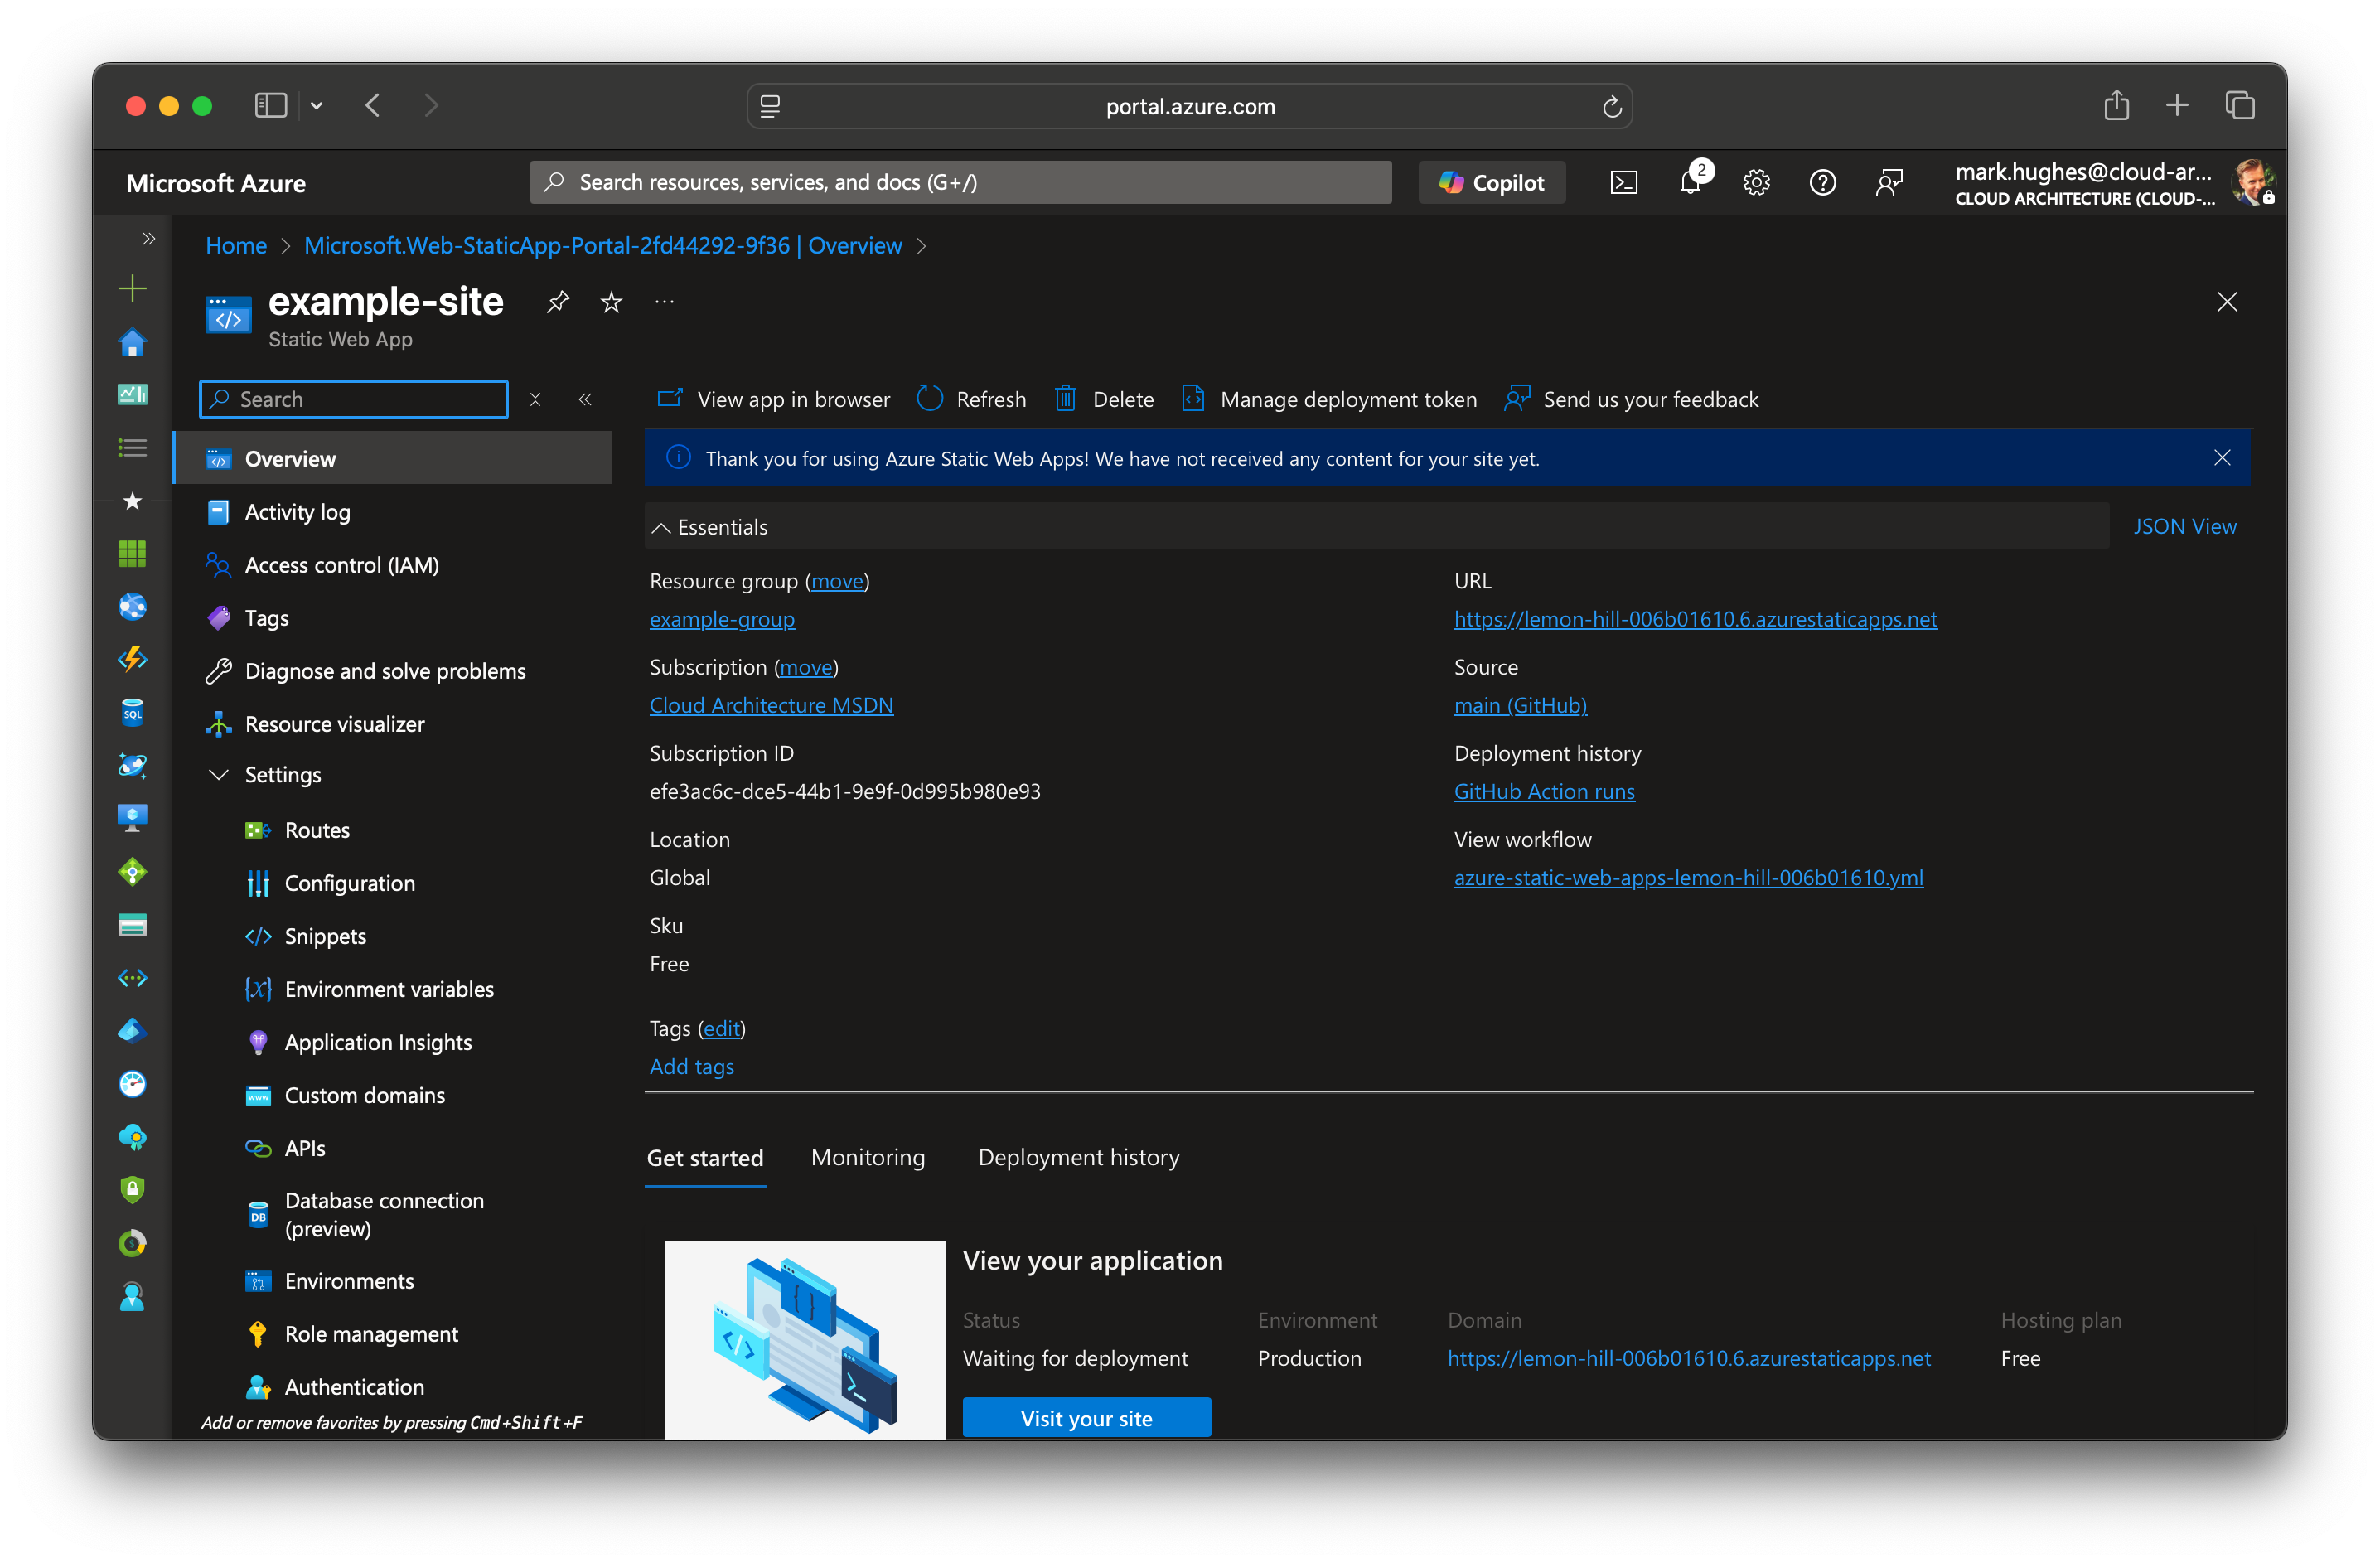Switch to Deployment history tab
The width and height of the screenshot is (2380, 1563).
click(1078, 1157)
